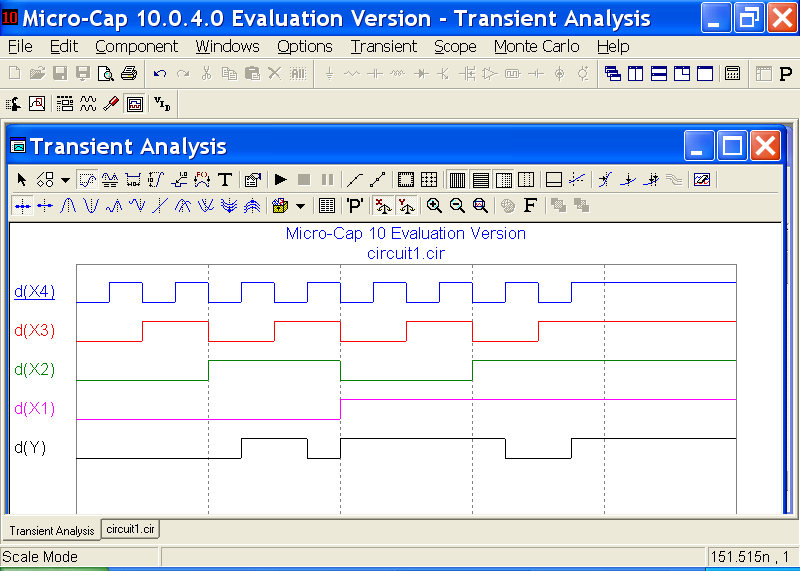Click the horizontal cursor crosshair icon
The image size is (800, 571).
(x=577, y=180)
